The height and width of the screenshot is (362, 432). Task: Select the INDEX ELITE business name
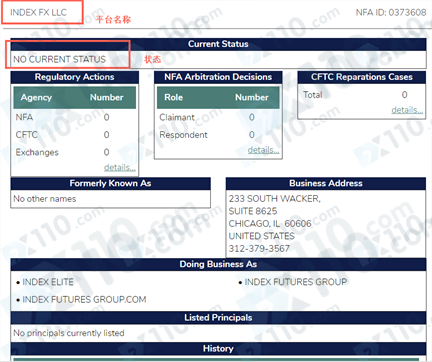[x=48, y=282]
